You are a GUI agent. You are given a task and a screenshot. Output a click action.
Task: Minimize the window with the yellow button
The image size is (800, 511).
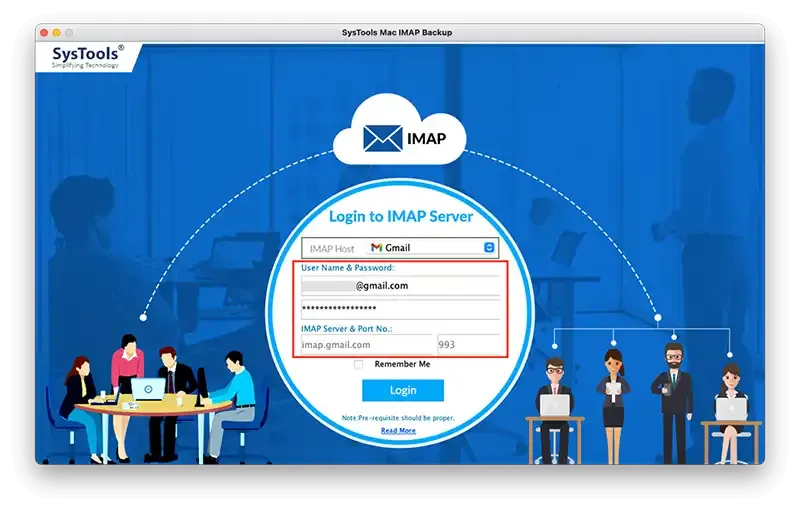tap(57, 33)
